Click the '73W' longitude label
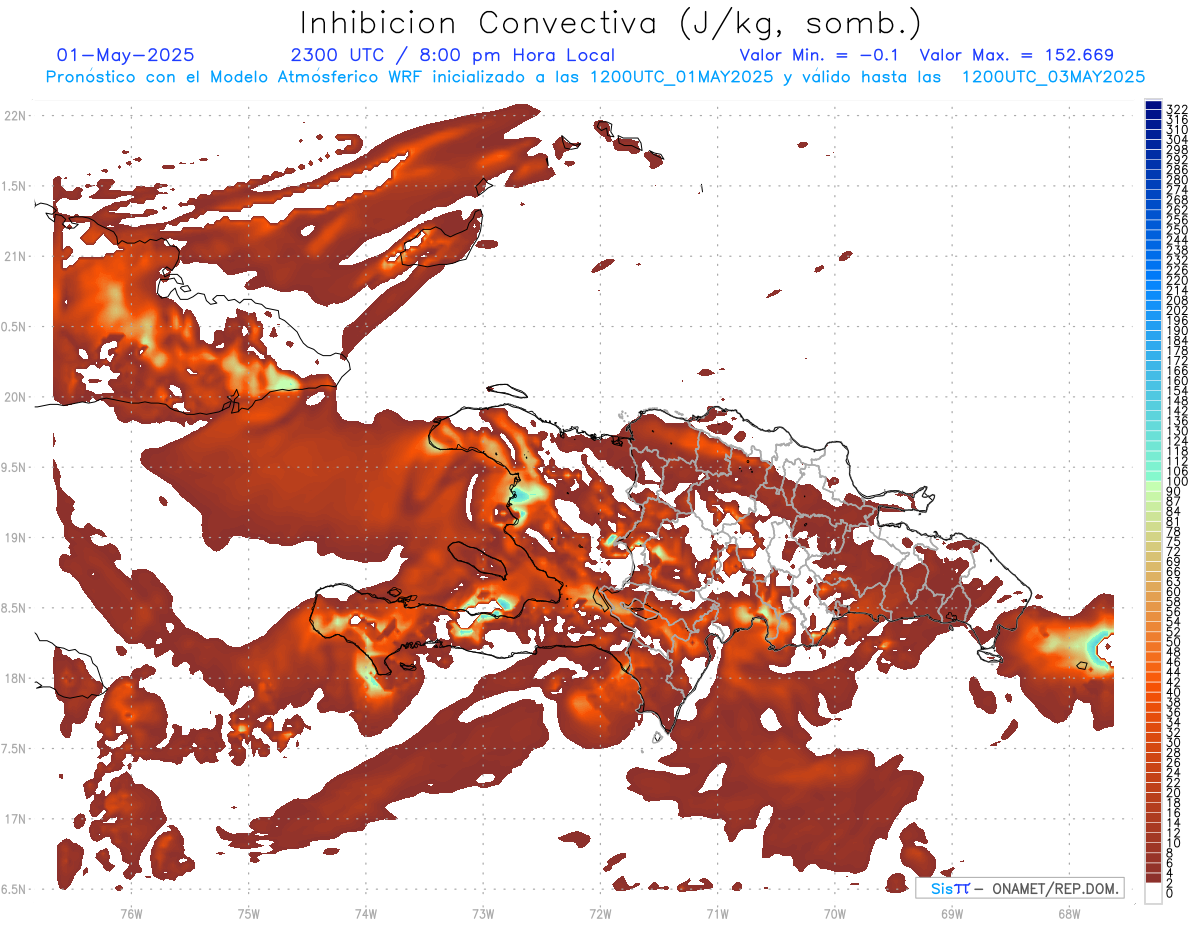 (483, 913)
